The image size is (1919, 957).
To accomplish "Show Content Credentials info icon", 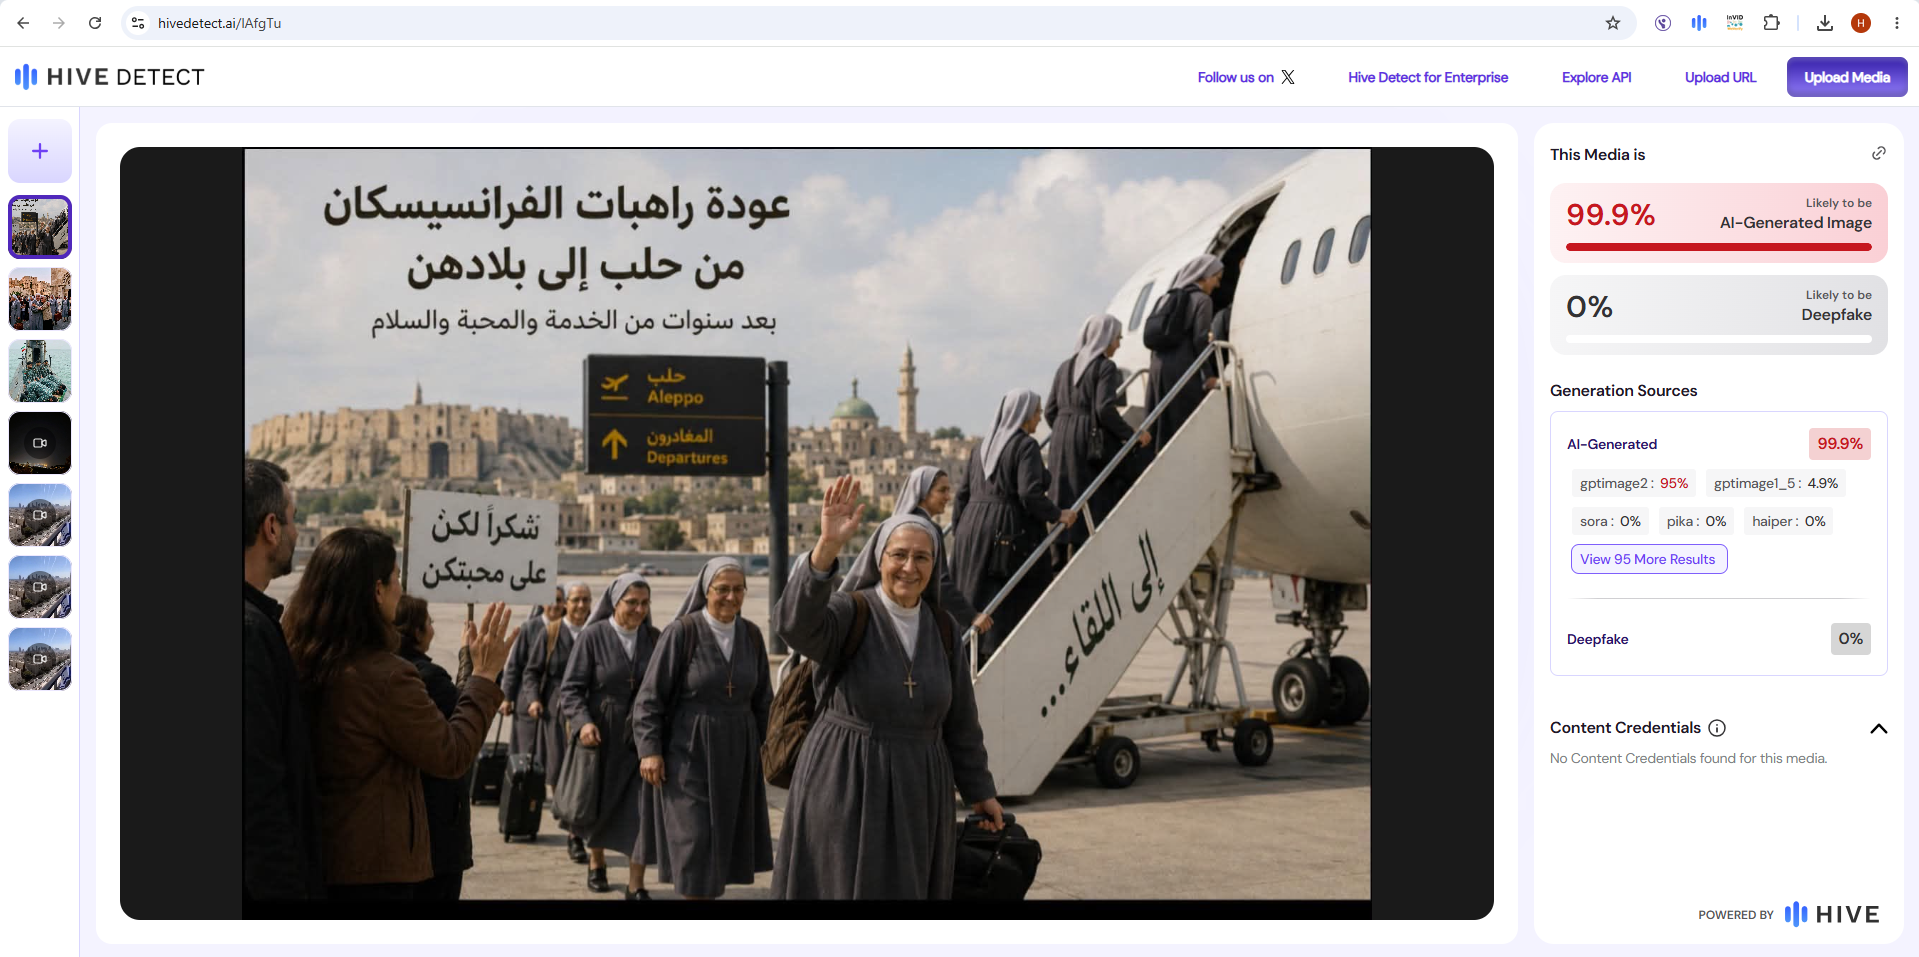I will pyautogui.click(x=1717, y=728).
